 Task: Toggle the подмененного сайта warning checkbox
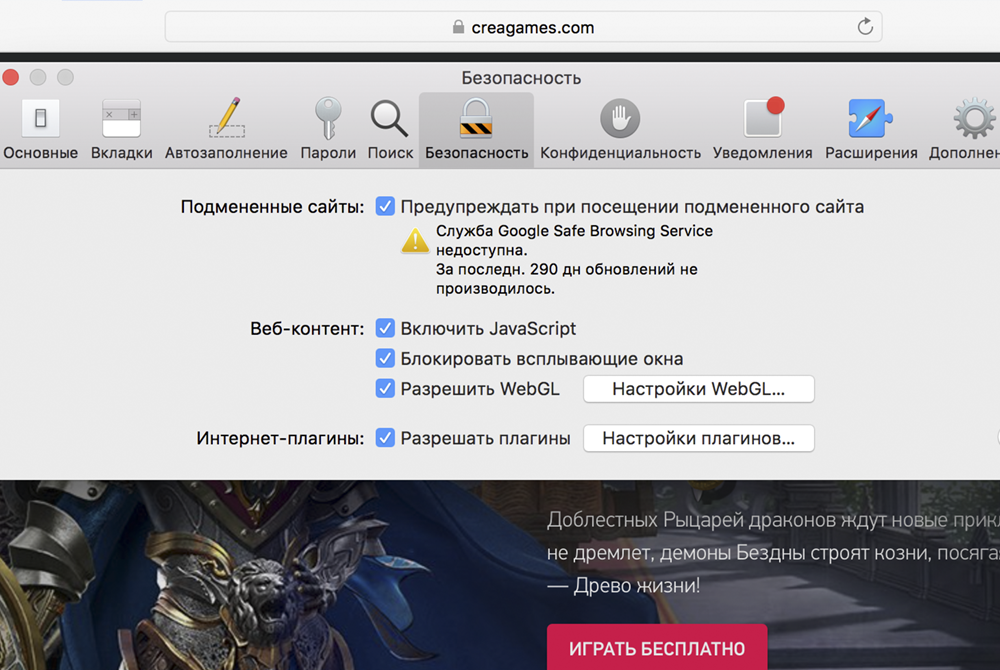385,207
